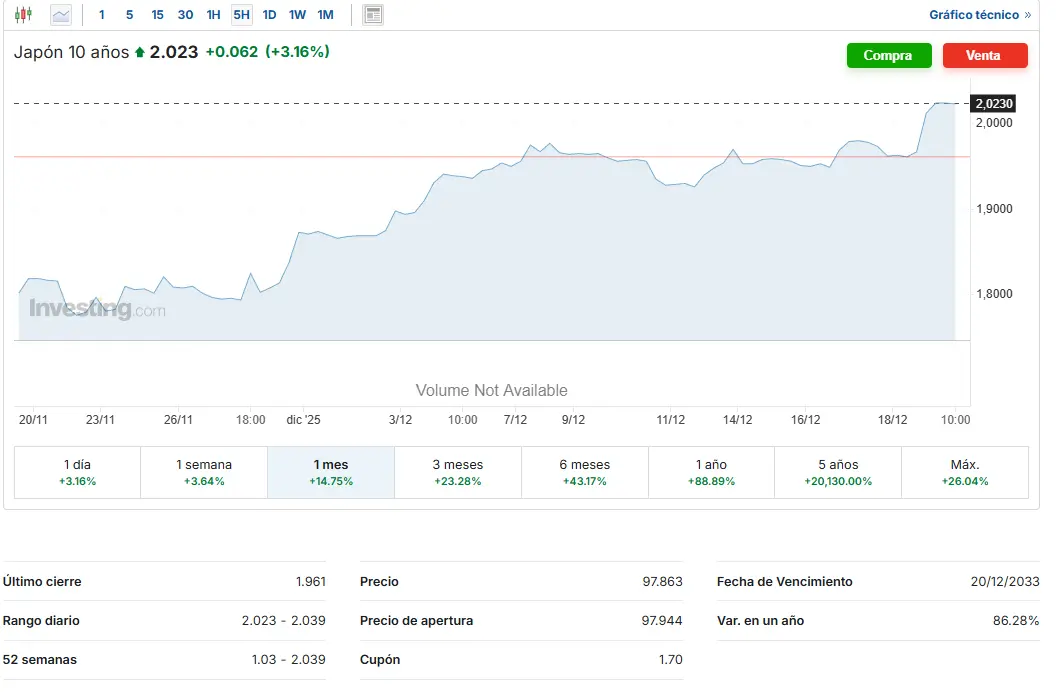Open the 5 minute interval selector
Screen dimensions: 1056x693
pyautogui.click(x=129, y=14)
